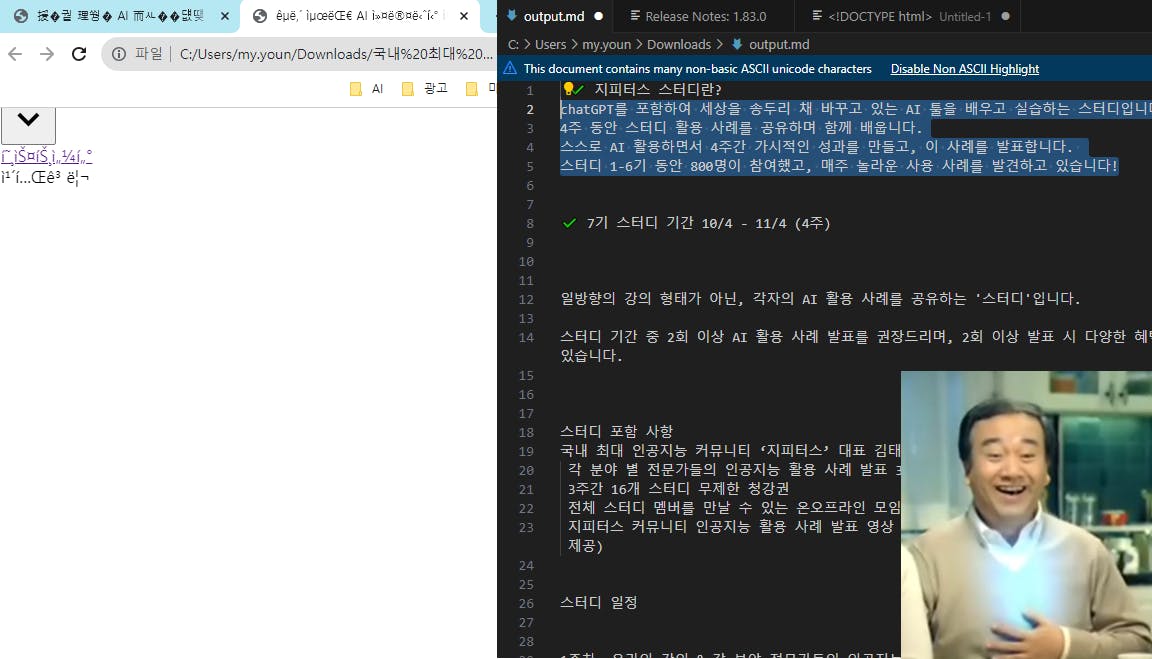Open the output.md breadcrumb segment
Screen dimensions: 1152x659
pos(779,45)
